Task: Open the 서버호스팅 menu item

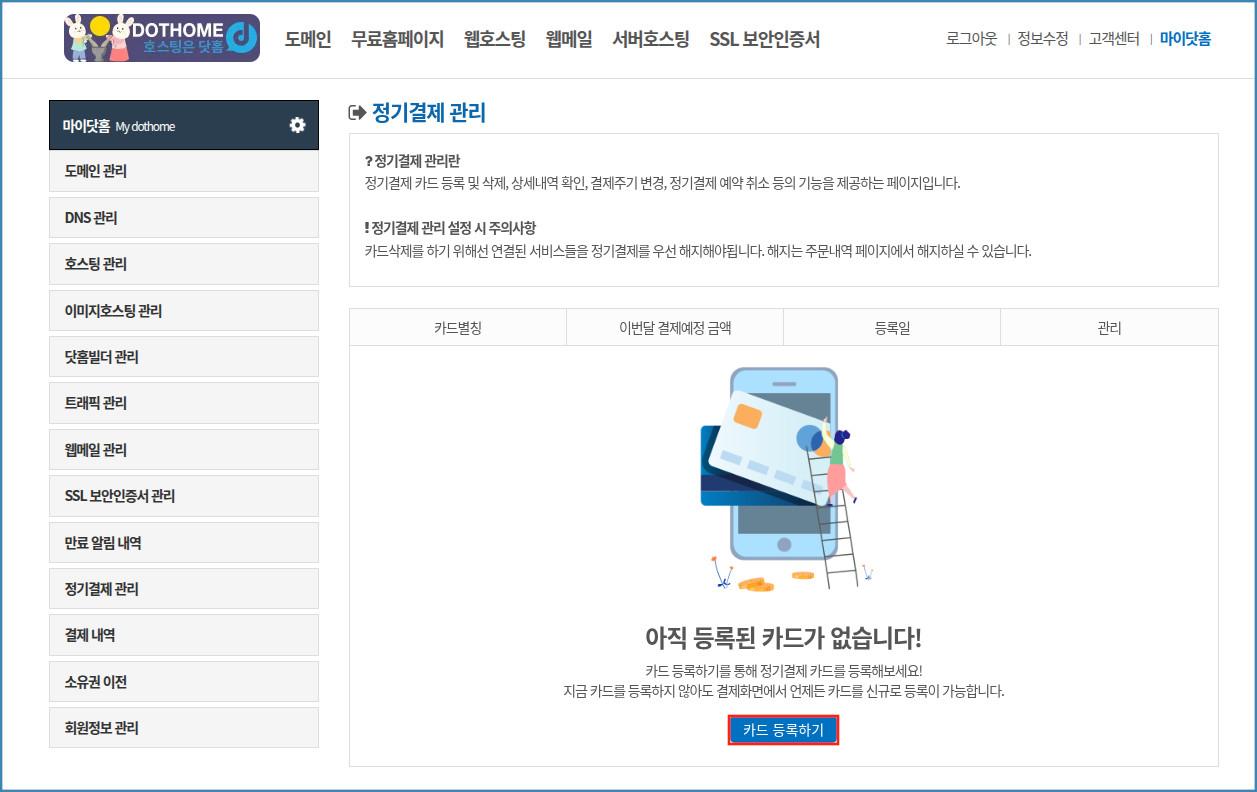Action: 650,39
